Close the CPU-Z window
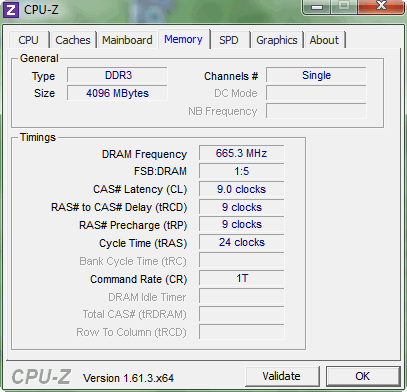The image size is (407, 392). tap(381, 6)
